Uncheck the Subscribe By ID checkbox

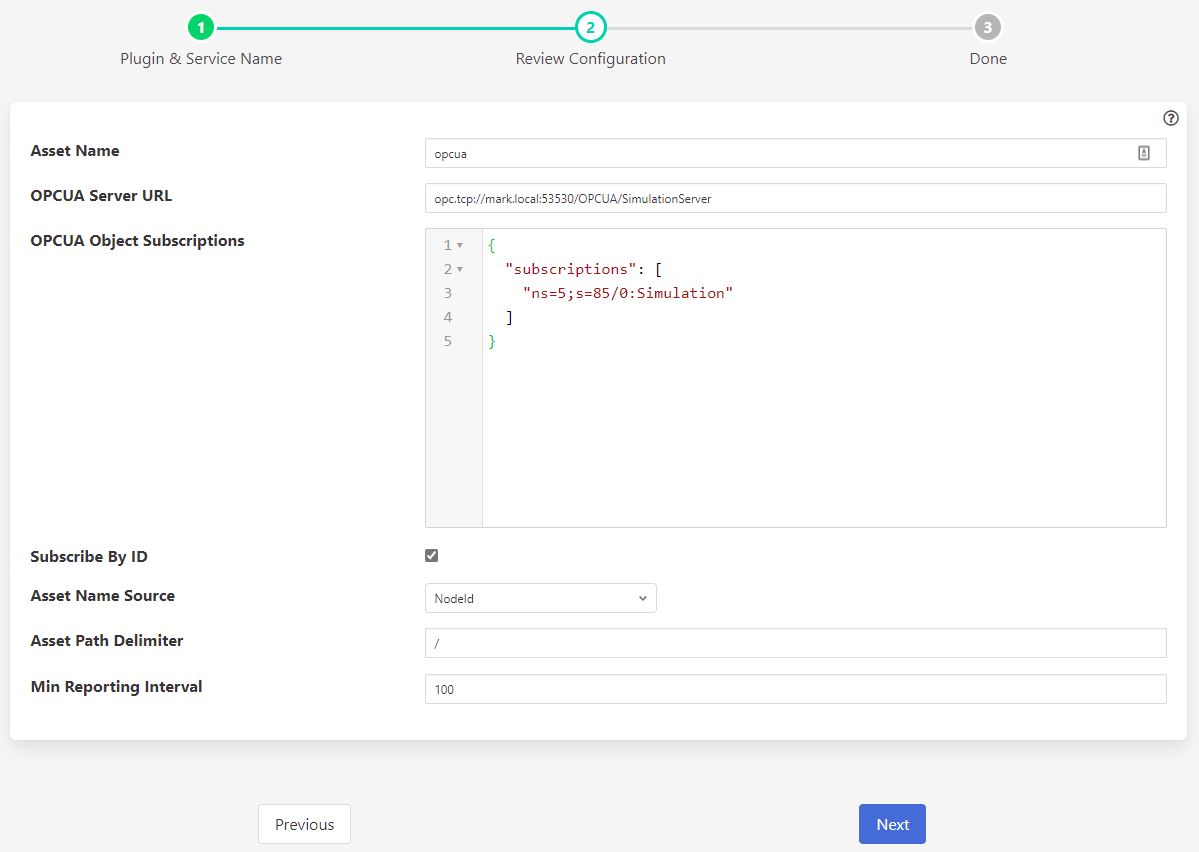click(432, 556)
